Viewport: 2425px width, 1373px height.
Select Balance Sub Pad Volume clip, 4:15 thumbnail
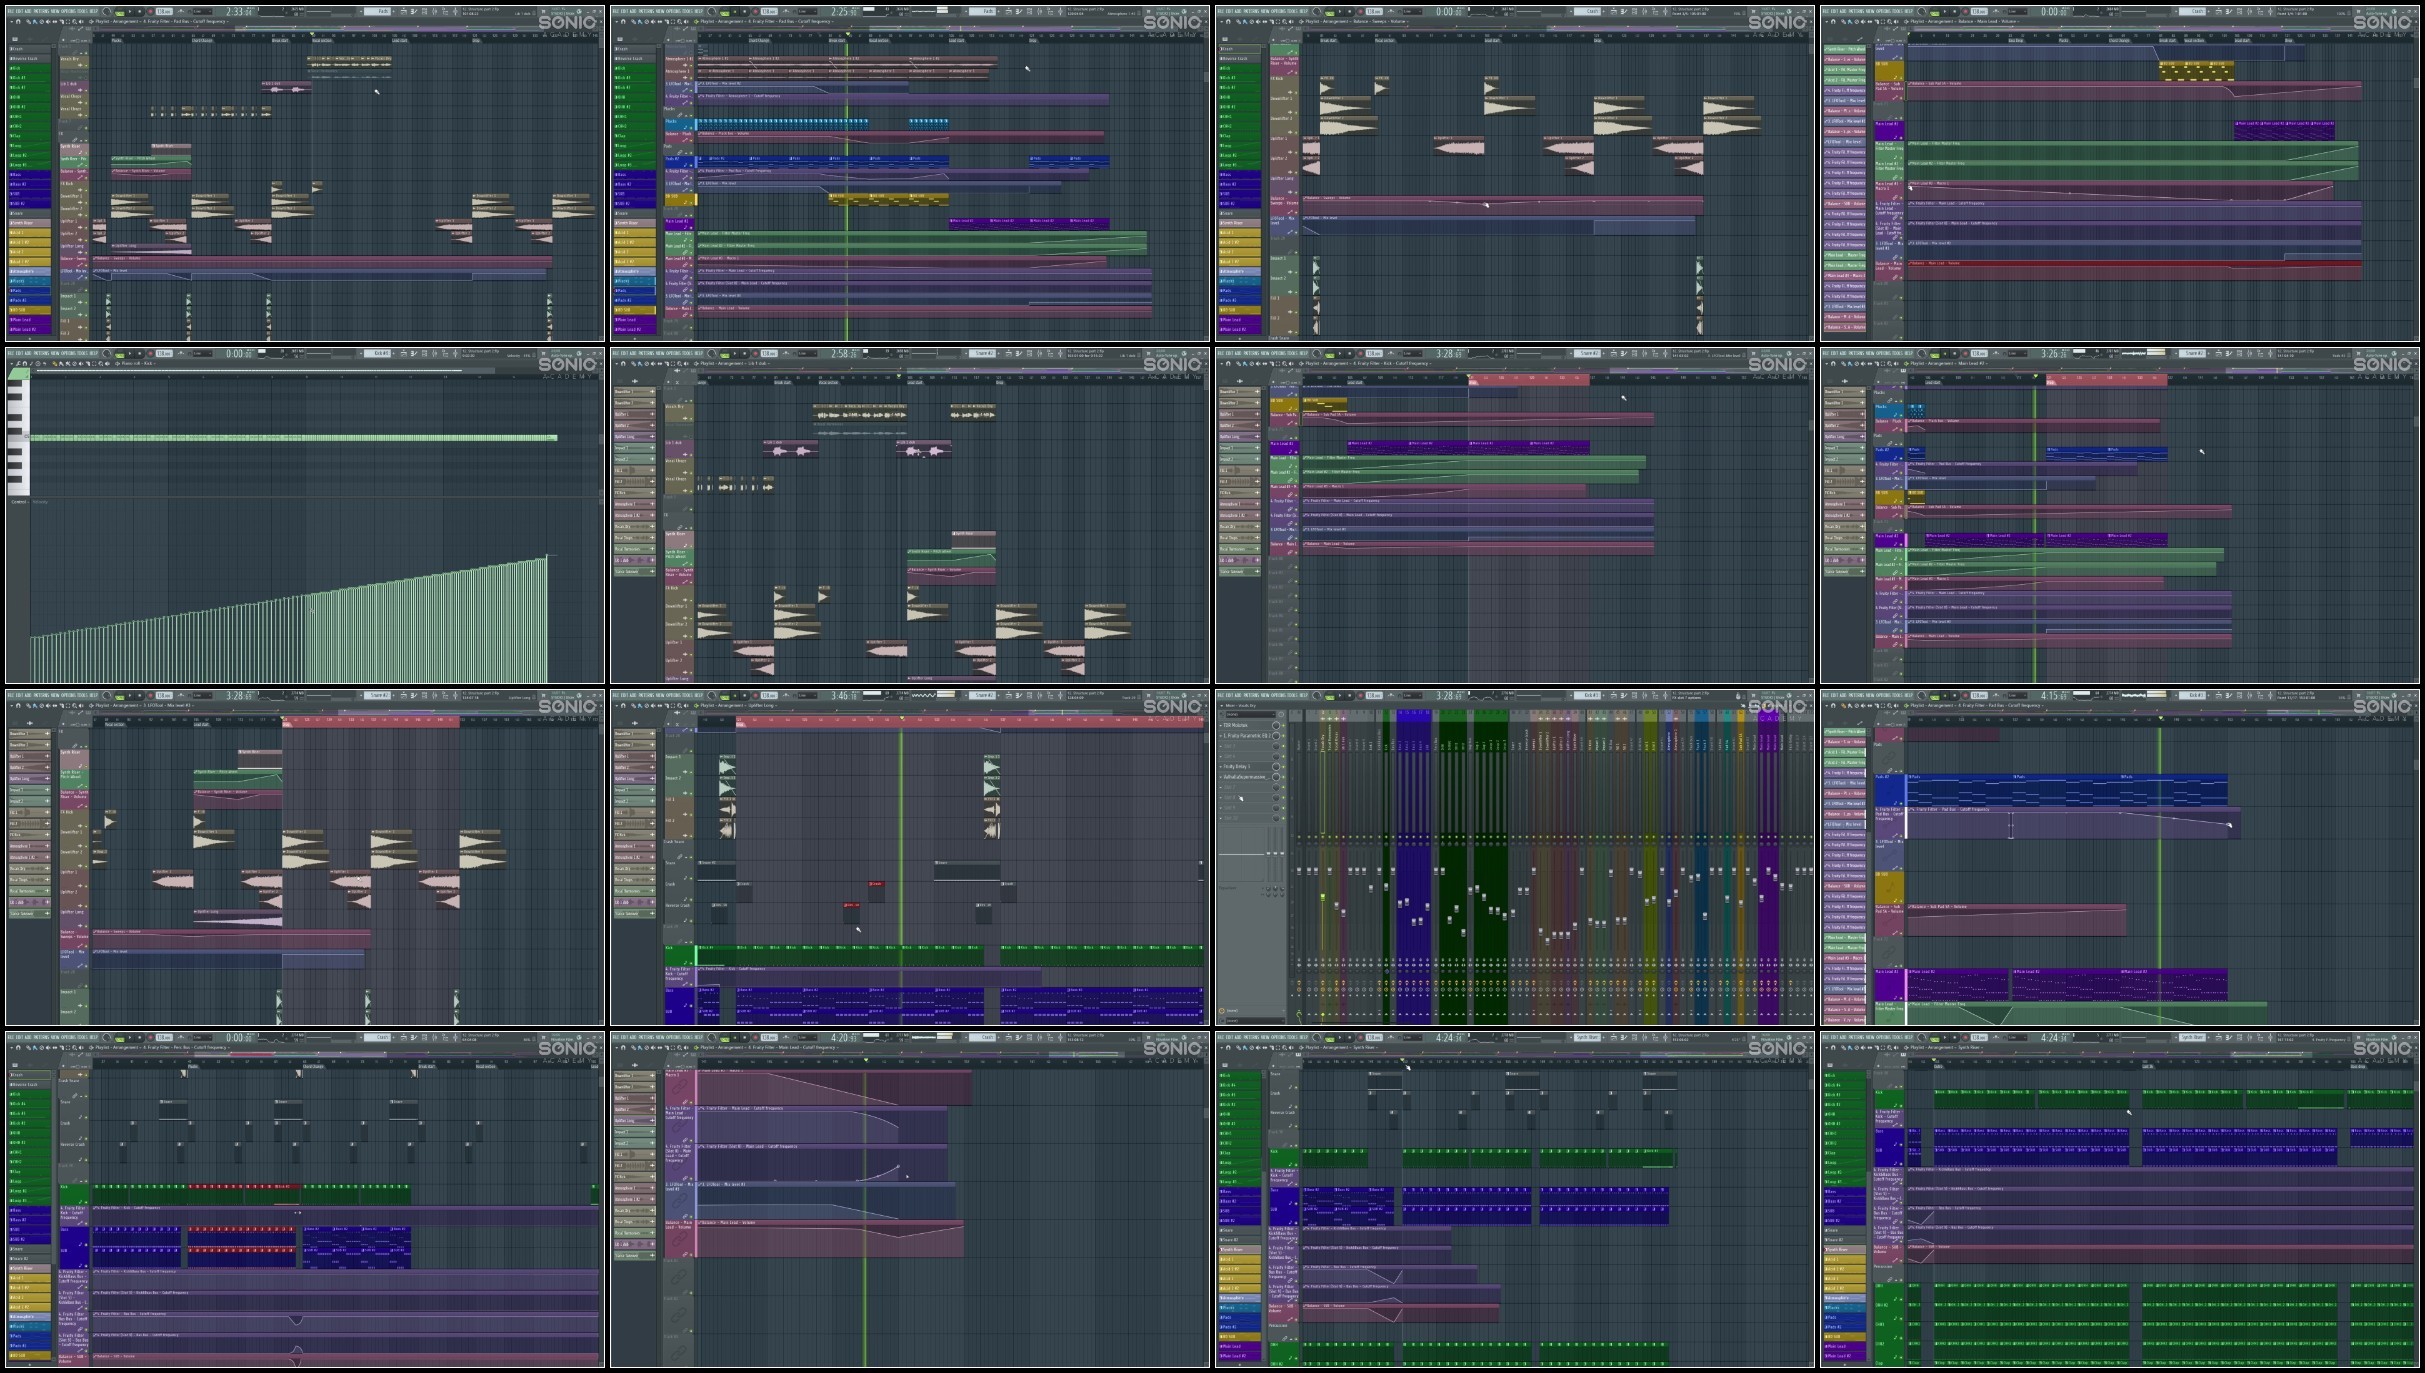(2016, 920)
